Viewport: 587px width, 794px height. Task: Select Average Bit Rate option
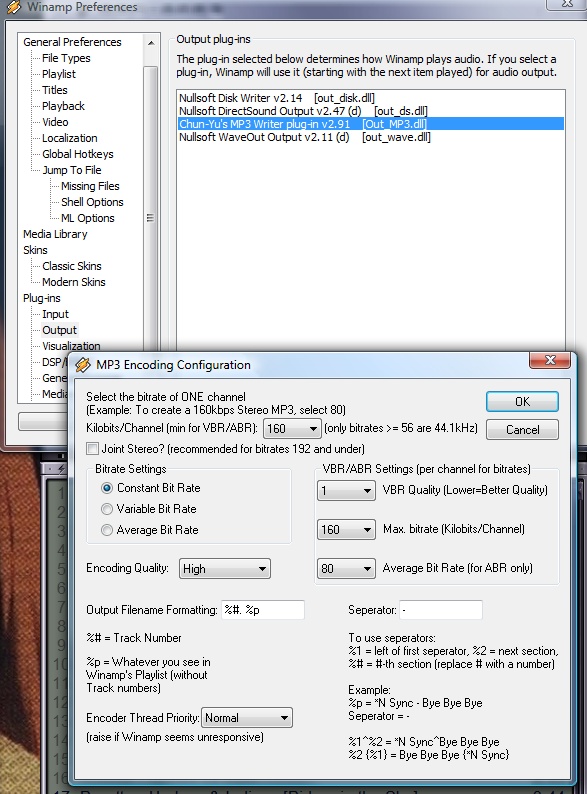107,530
